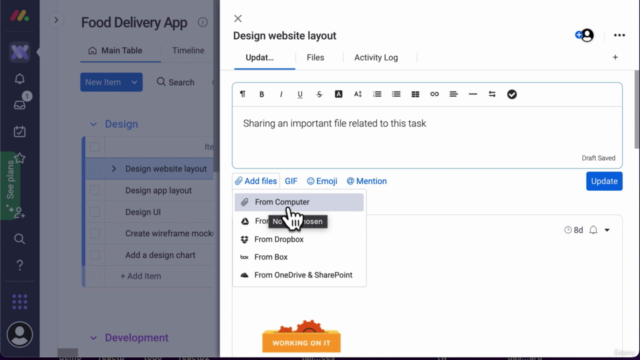Screen dimensions: 640x360
Task: Apply italic formatting to update text
Action: [x=281, y=94]
